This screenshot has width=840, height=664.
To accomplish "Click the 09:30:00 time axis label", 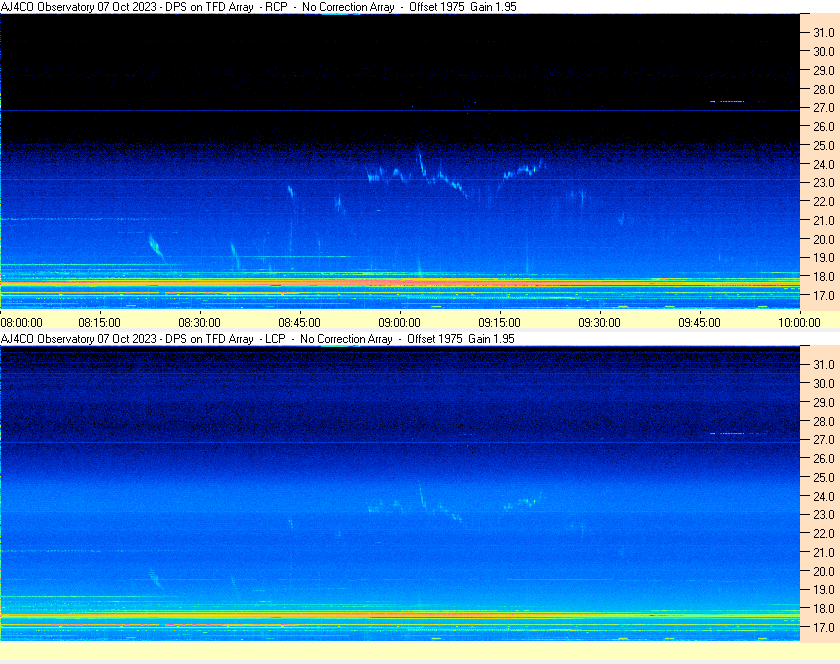I will point(599,323).
